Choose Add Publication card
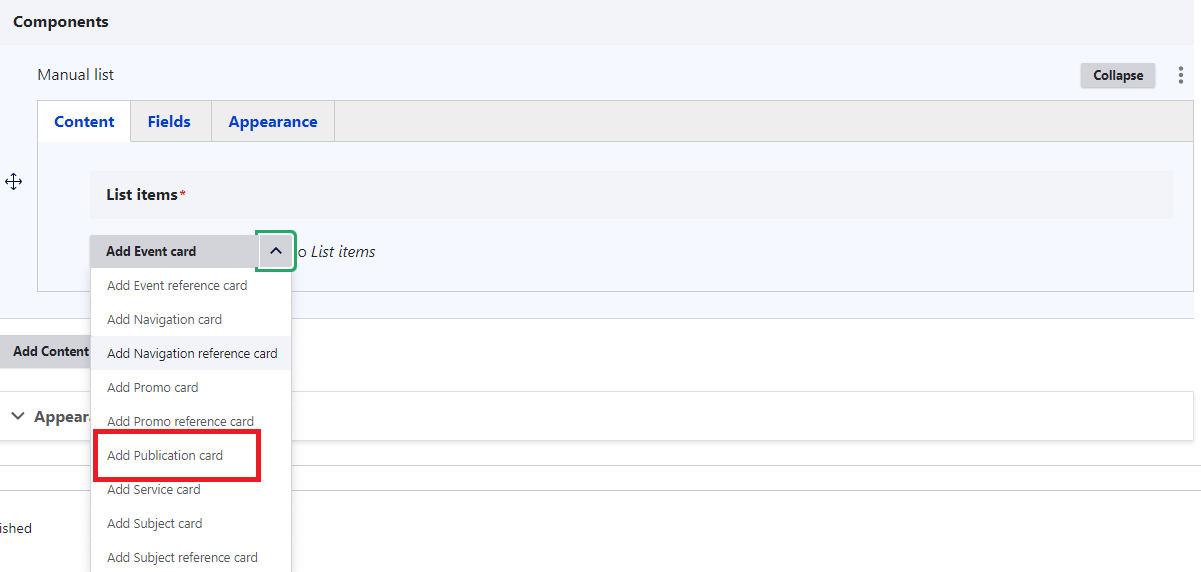Image resolution: width=1201 pixels, height=572 pixels. [165, 455]
